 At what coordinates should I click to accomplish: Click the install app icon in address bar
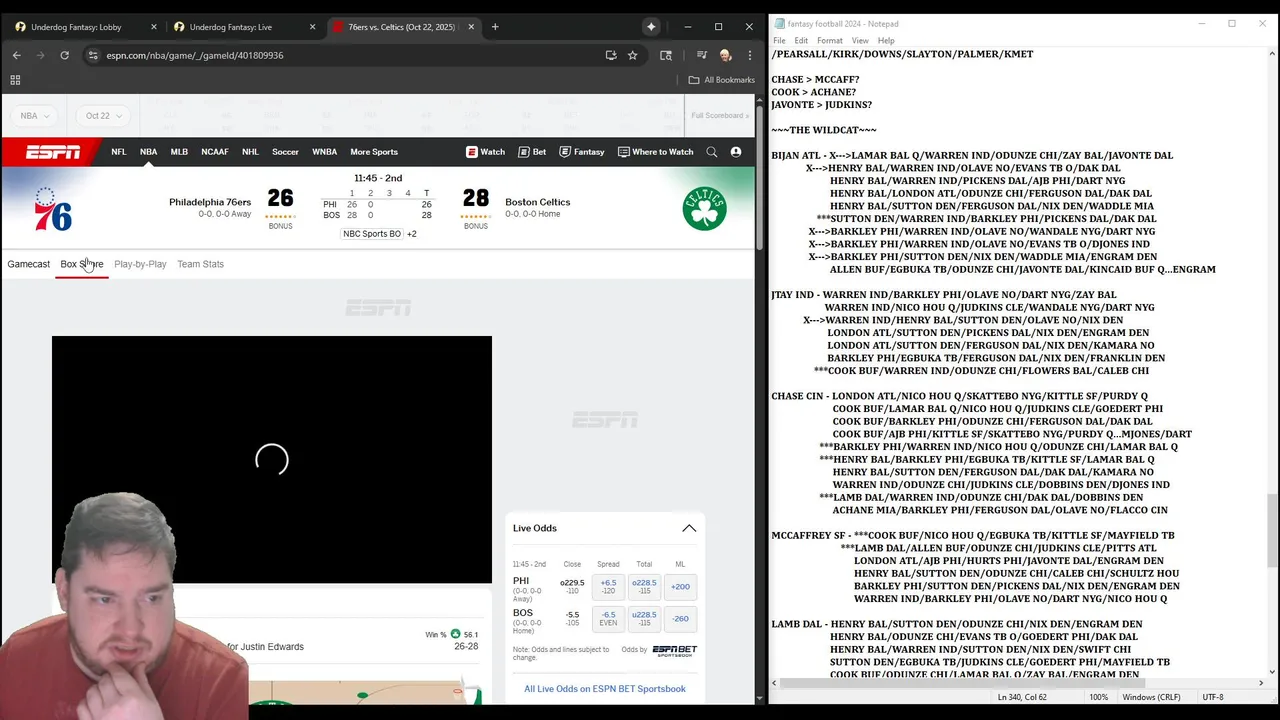point(611,55)
